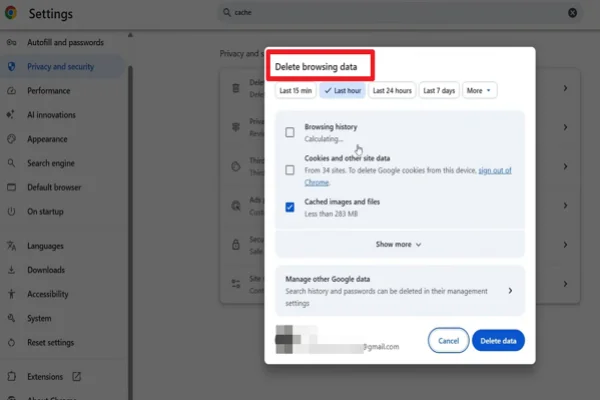Click the Search engine magnifier icon
The height and width of the screenshot is (400, 600).
click(x=11, y=163)
